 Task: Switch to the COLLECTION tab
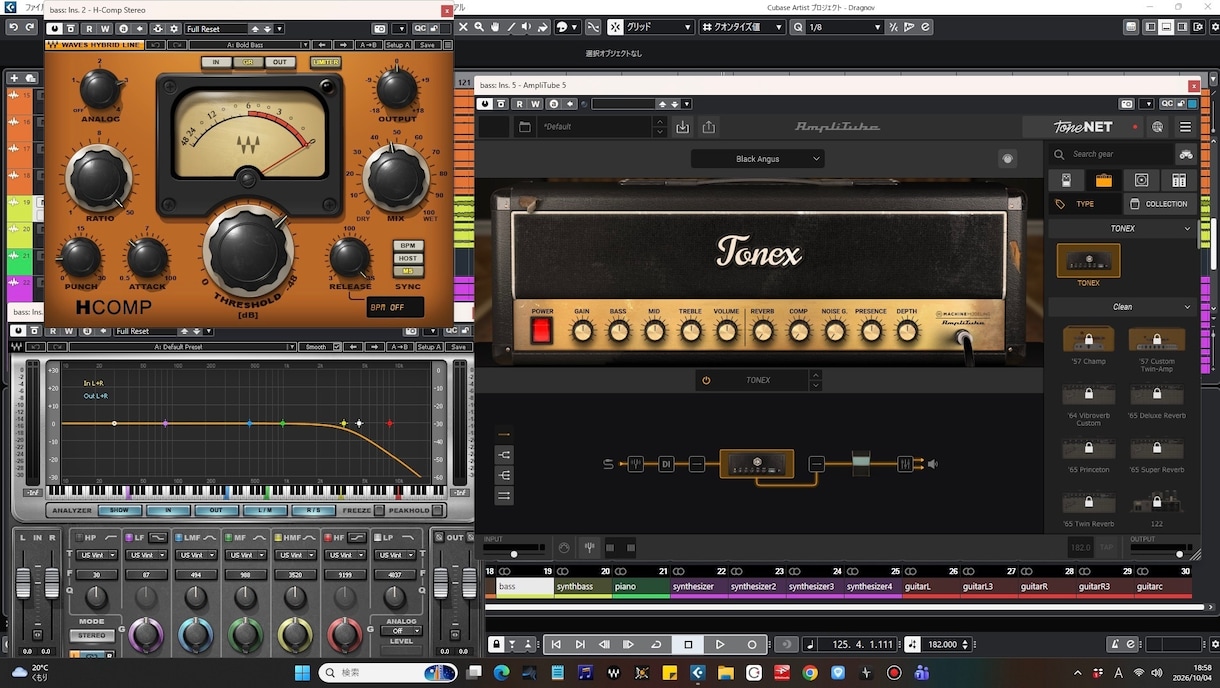click(1160, 204)
